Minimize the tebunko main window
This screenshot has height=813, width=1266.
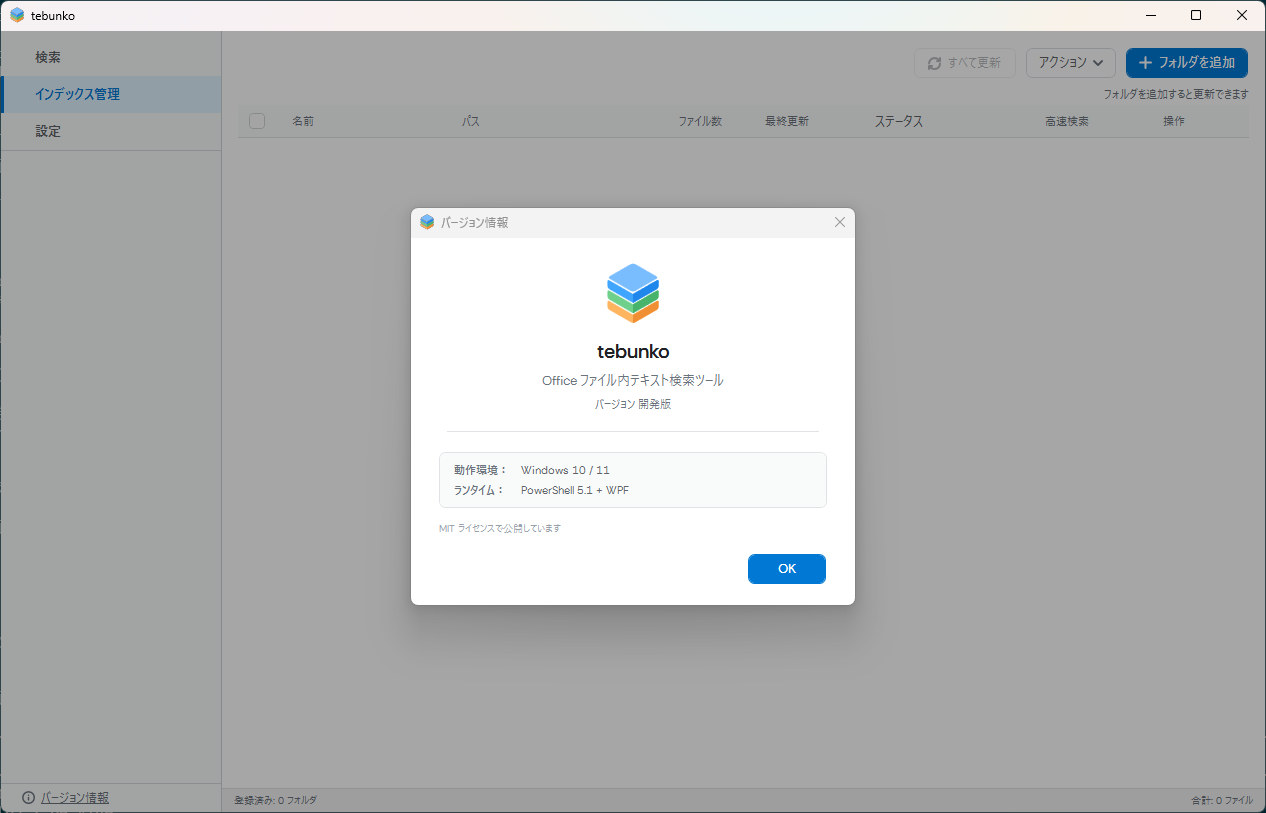click(x=1150, y=15)
